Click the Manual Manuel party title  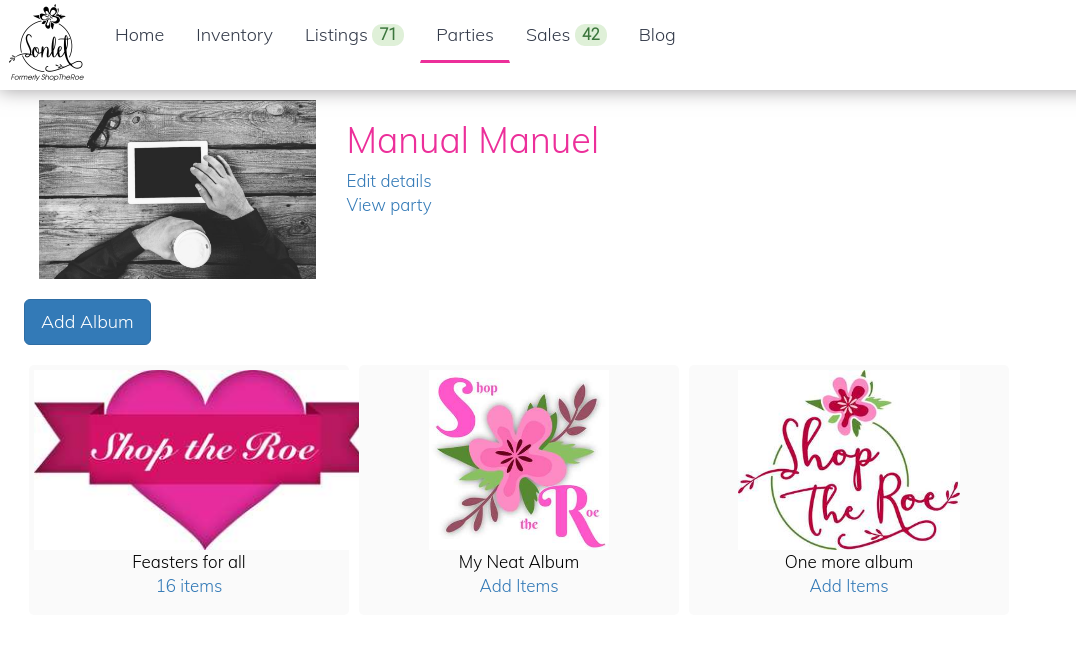coord(472,141)
